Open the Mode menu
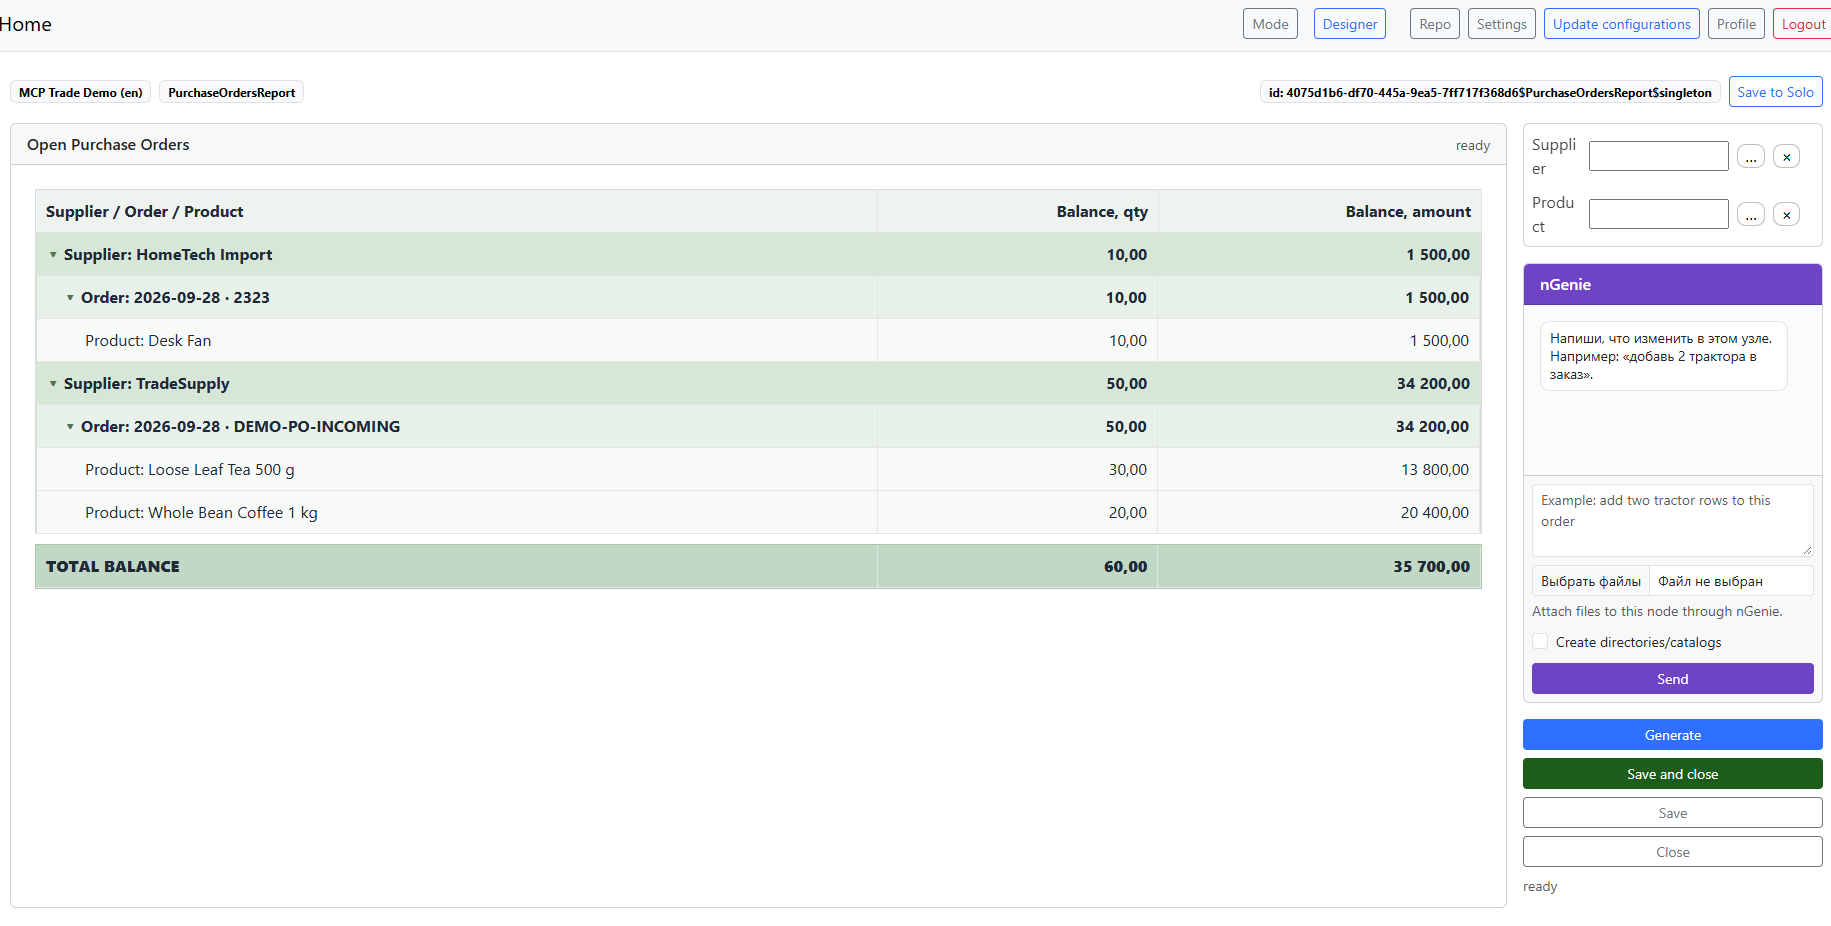Image resolution: width=1831 pixels, height=926 pixels. pos(1270,24)
